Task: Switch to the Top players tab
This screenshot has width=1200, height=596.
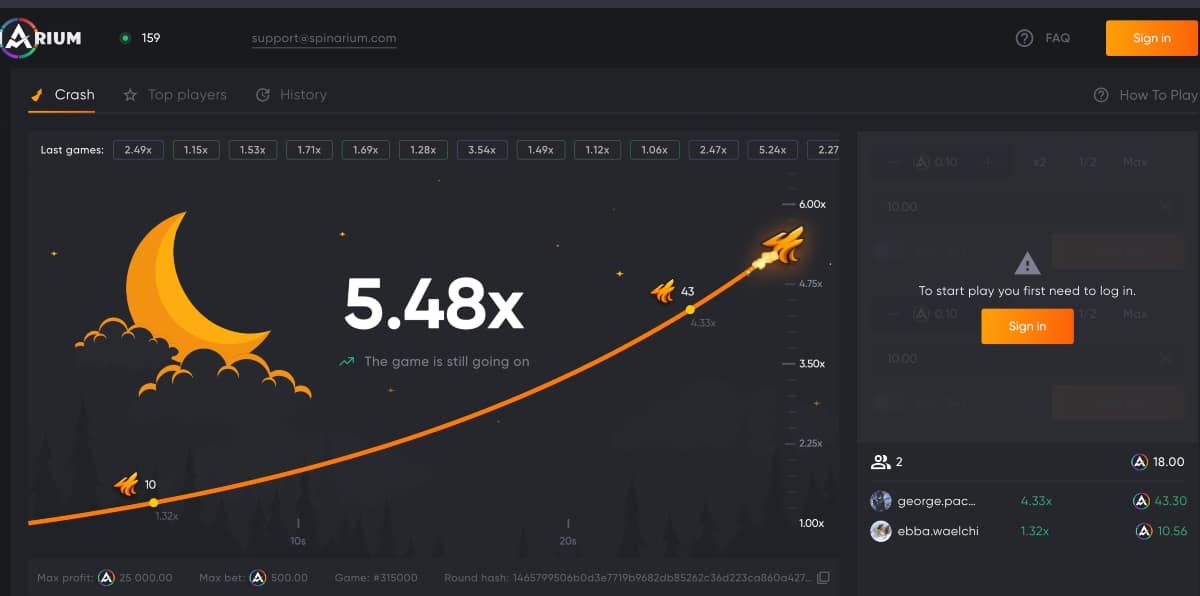Action: point(175,95)
